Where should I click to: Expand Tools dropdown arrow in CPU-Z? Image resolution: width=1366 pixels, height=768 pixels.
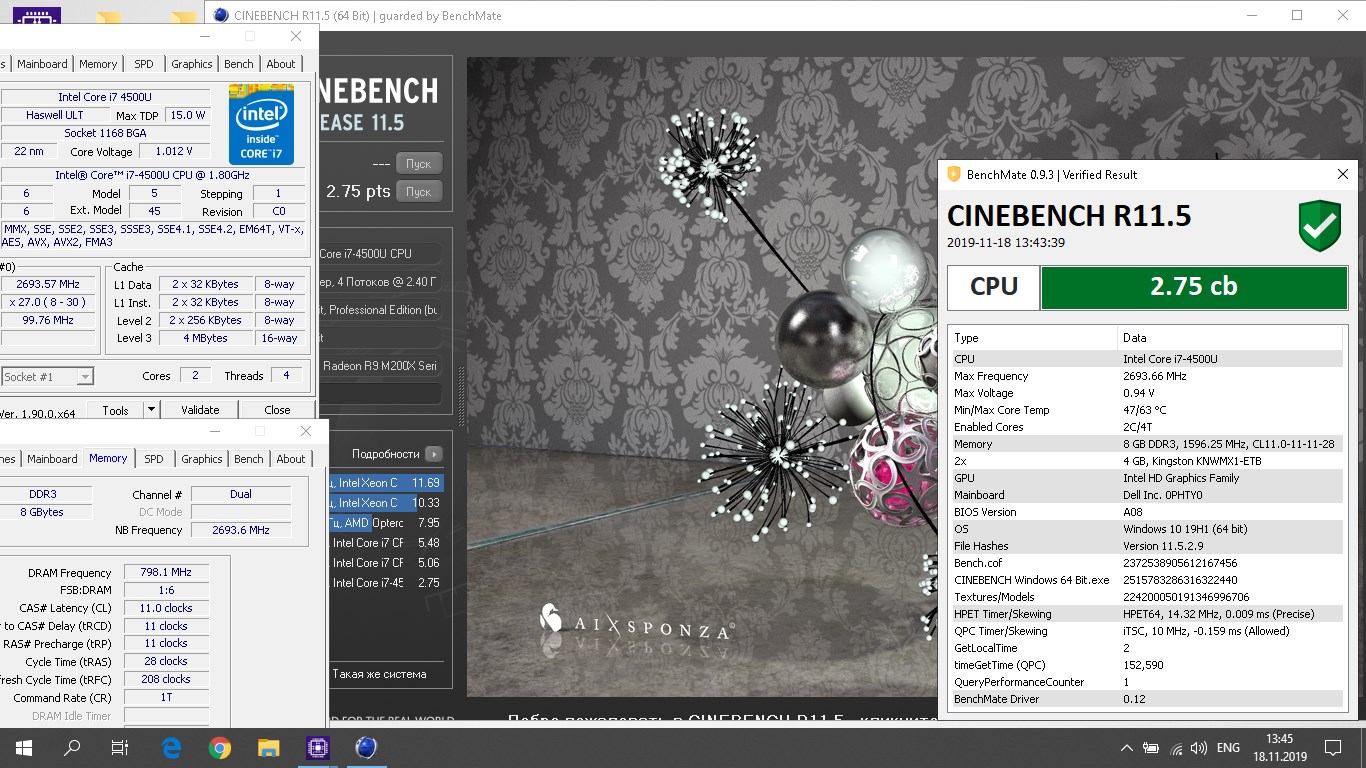point(151,410)
